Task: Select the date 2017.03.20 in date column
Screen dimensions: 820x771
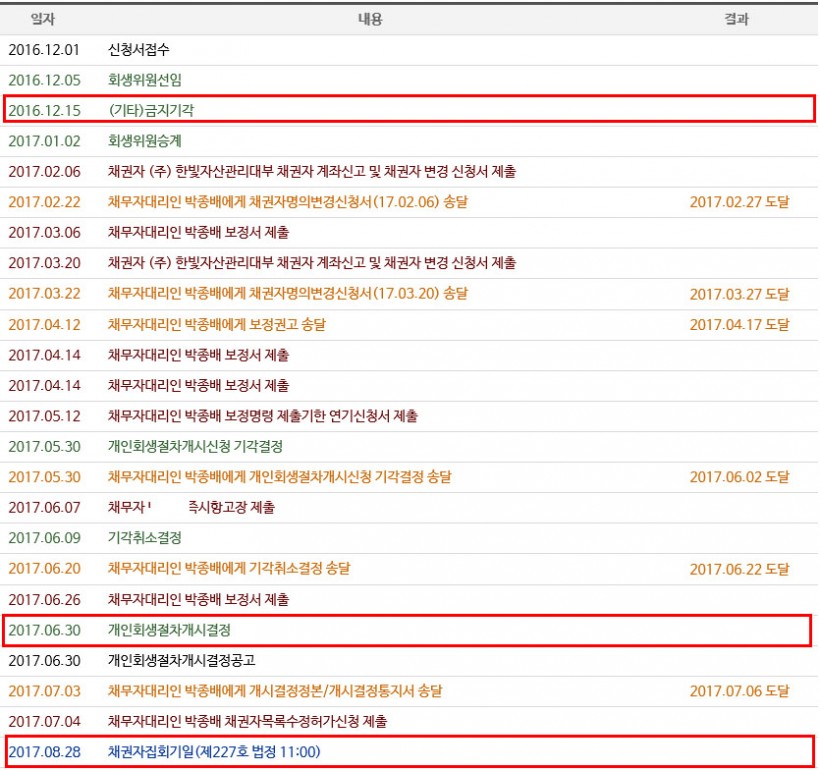Action: (44, 263)
